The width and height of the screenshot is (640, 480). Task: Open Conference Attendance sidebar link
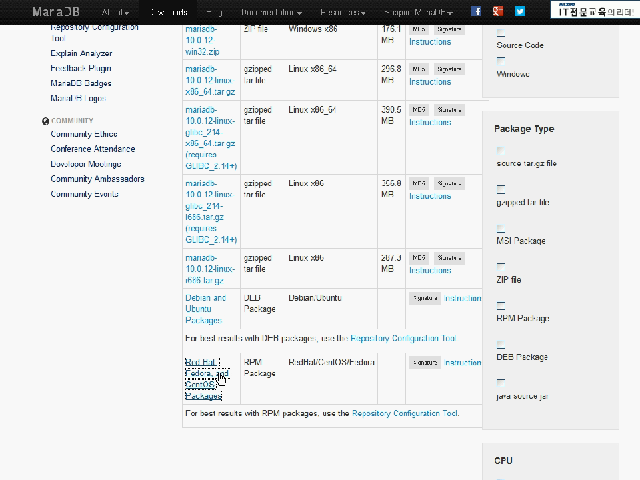pyautogui.click(x=93, y=149)
